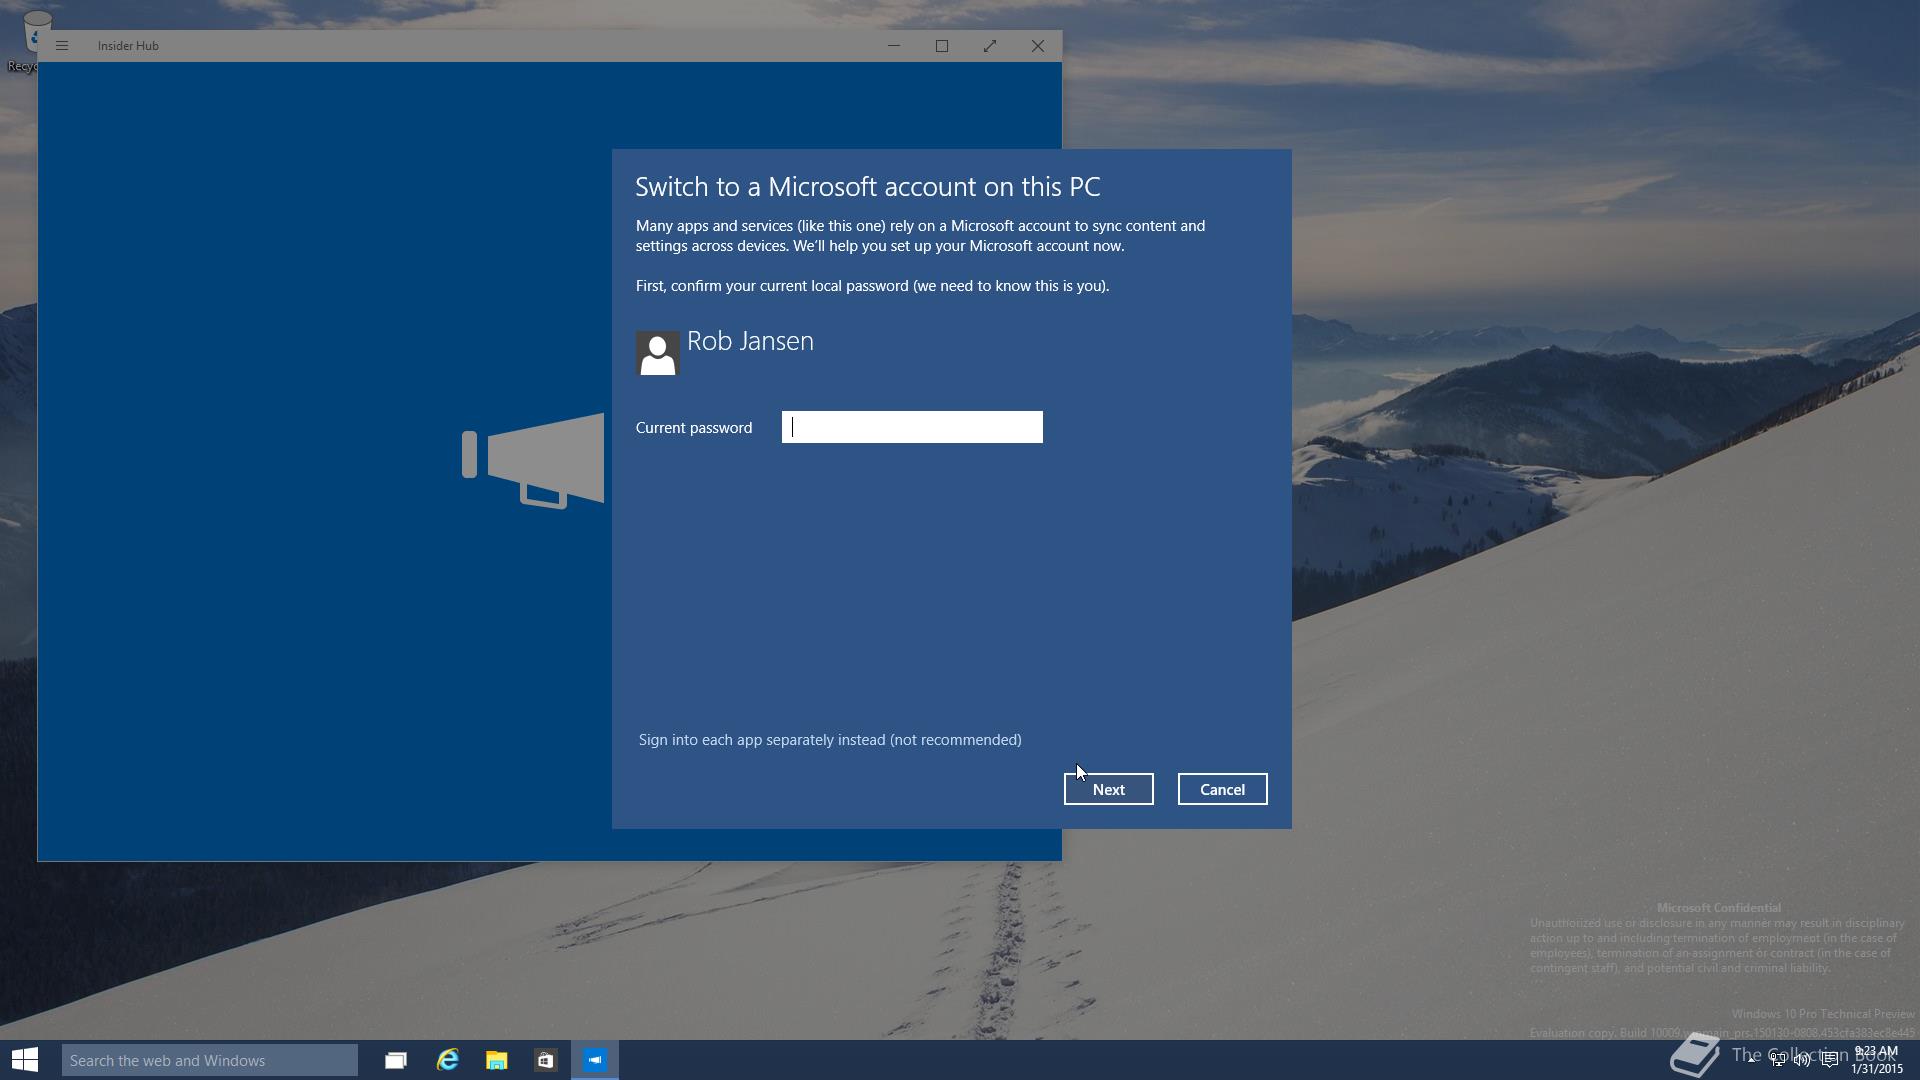Click the clock showing 1/31/2015
Viewport: 1920px width, 1080px height.
1876,1060
